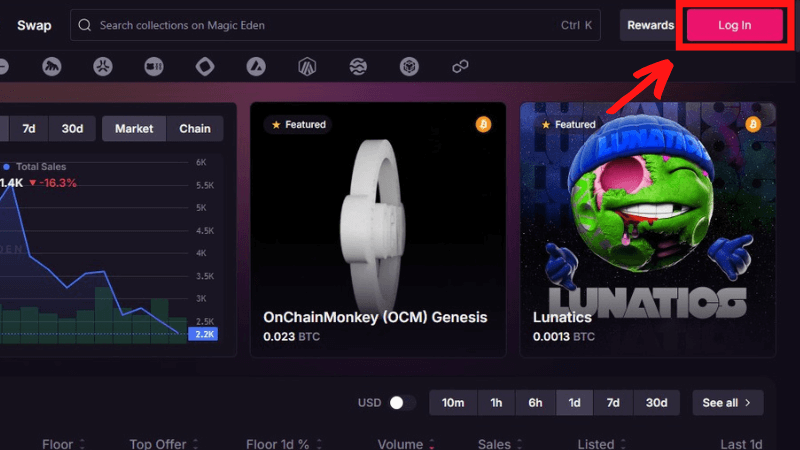Click the -16.3% change value
The height and width of the screenshot is (450, 800).
[53, 183]
